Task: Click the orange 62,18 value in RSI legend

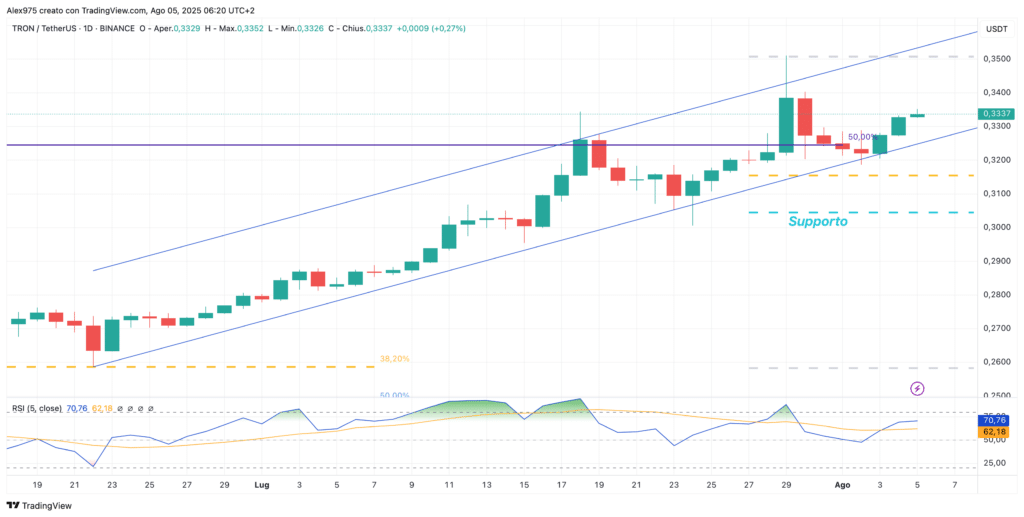Action: pos(103,409)
